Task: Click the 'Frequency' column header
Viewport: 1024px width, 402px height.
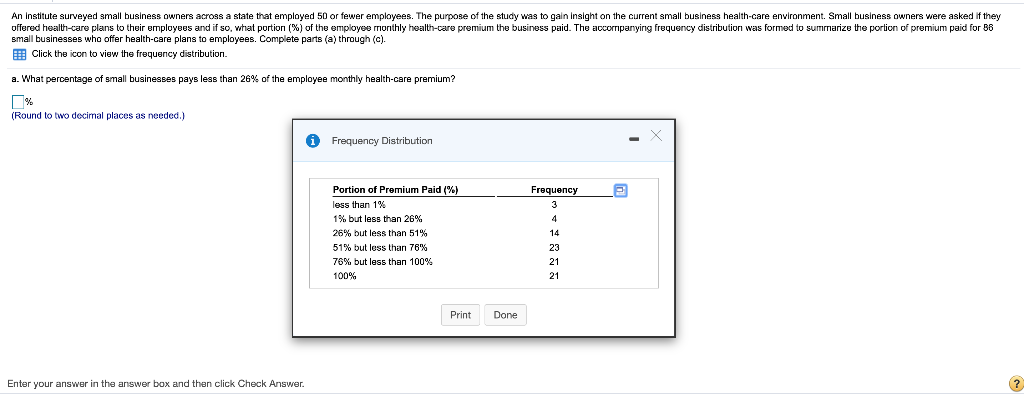Action: 554,190
